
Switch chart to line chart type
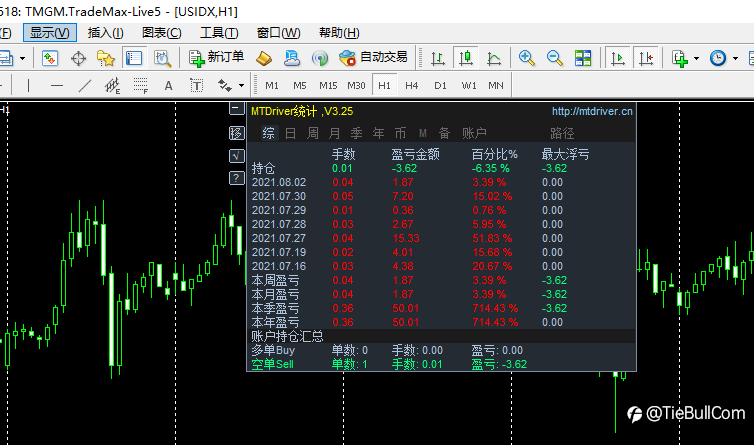point(493,58)
